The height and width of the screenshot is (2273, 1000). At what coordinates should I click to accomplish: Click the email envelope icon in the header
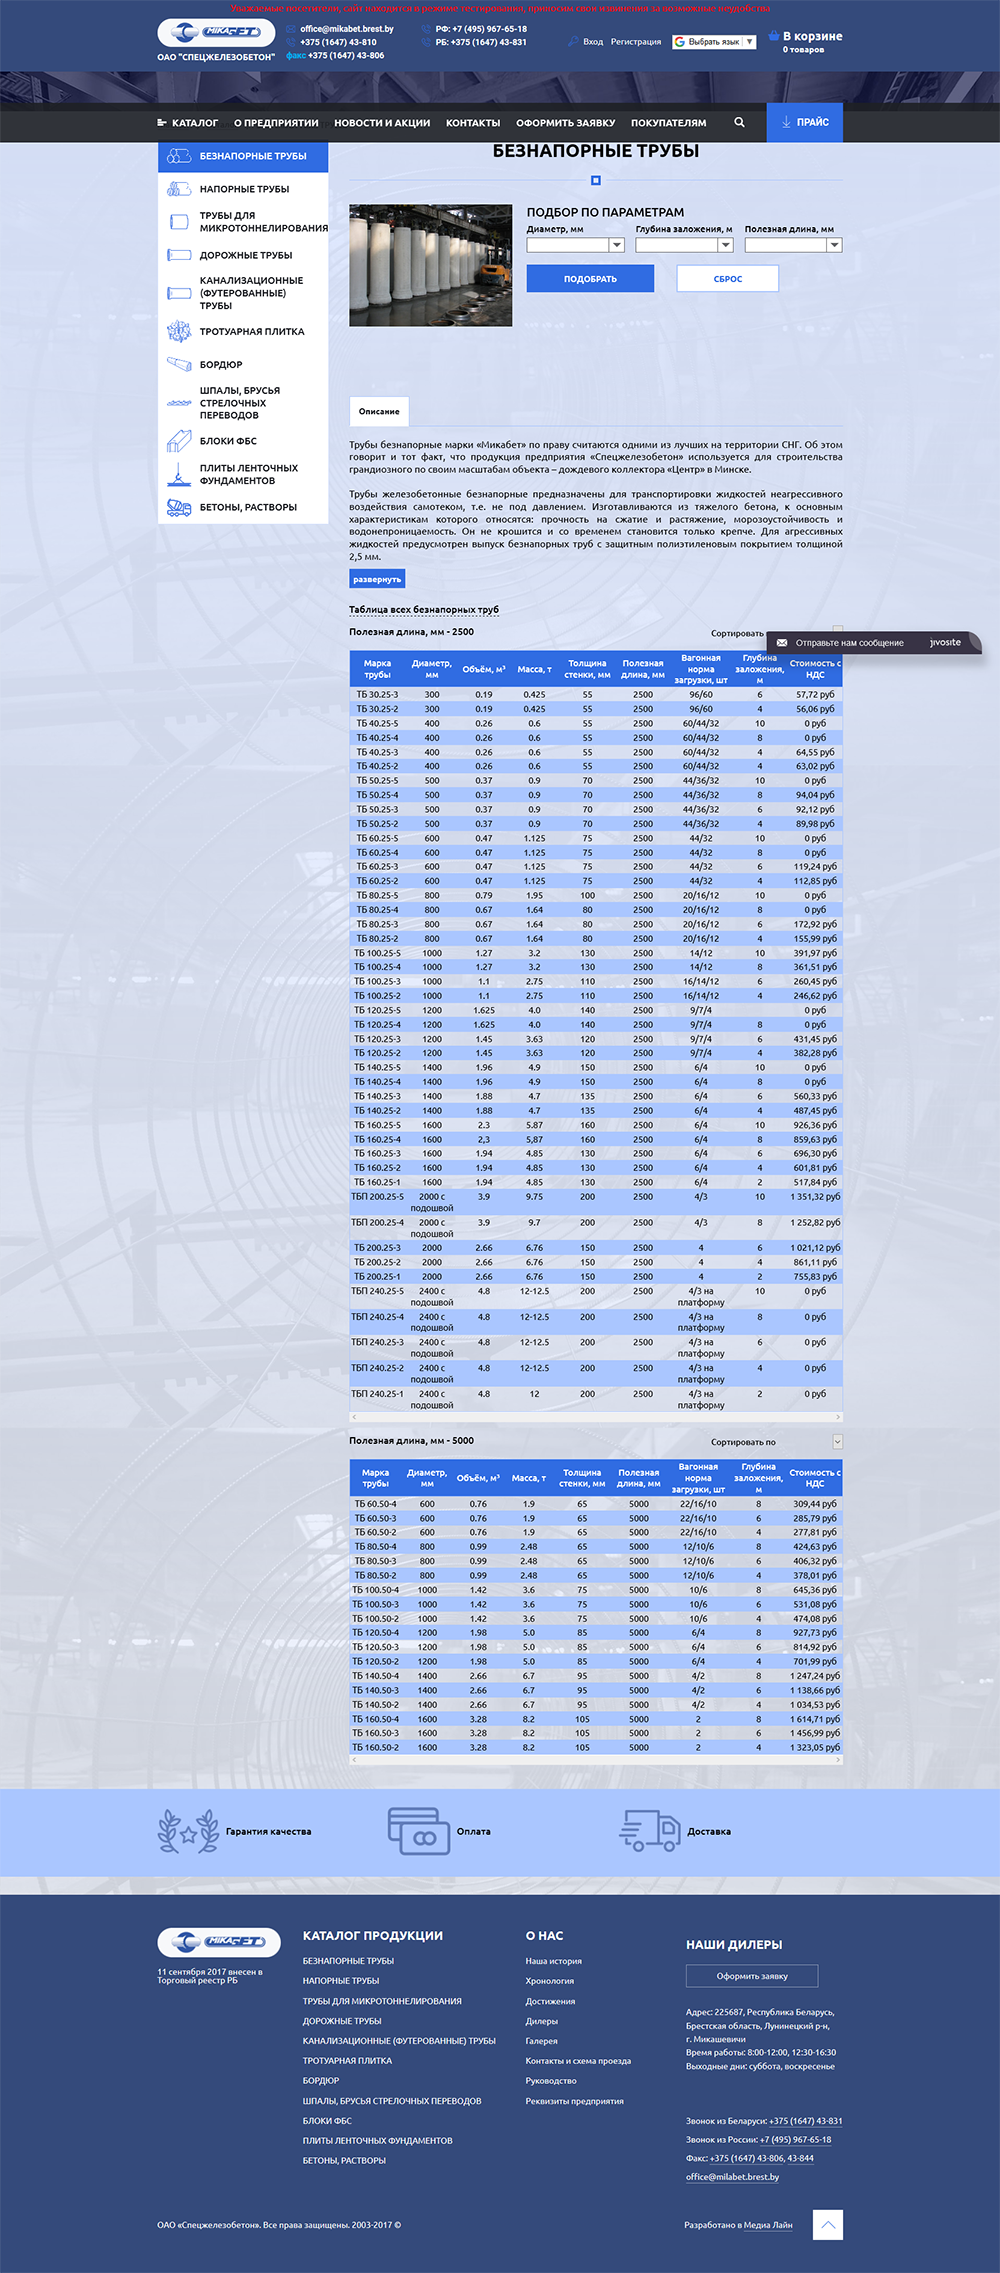[291, 29]
